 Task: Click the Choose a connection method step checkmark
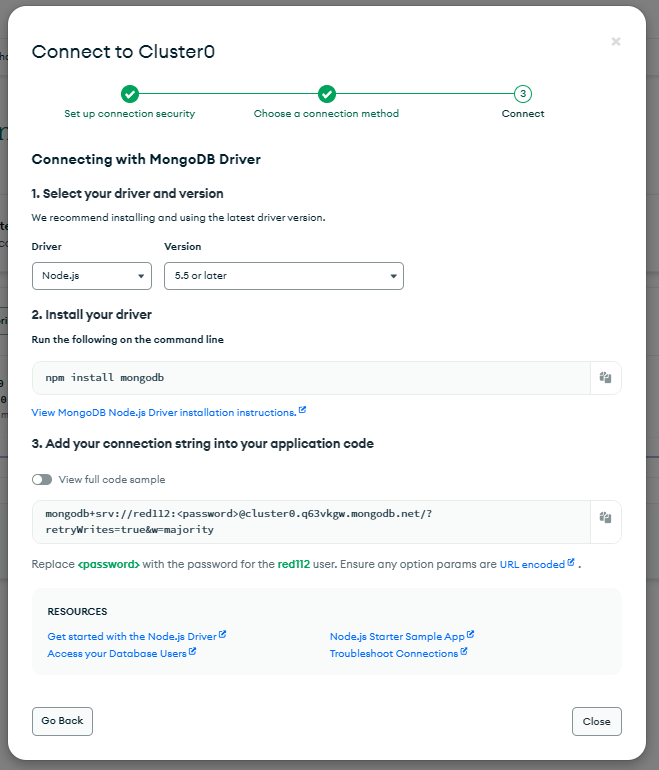(x=327, y=94)
